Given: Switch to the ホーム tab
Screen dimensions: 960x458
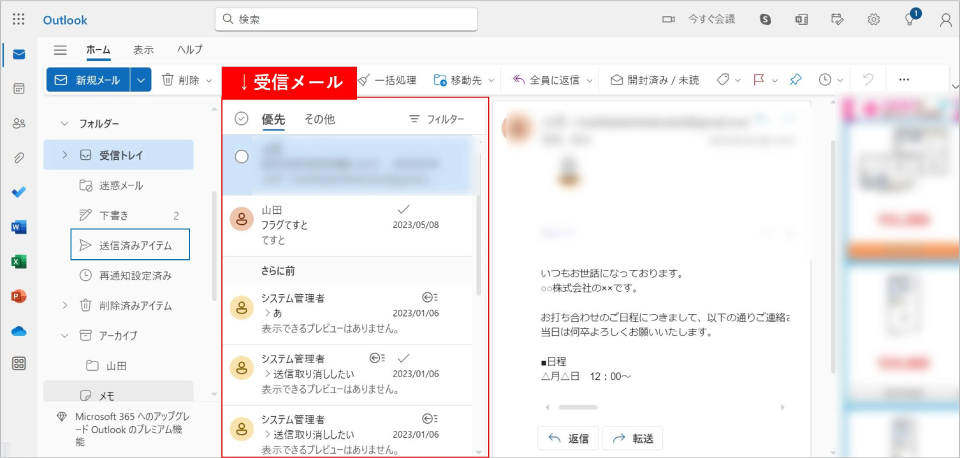Looking at the screenshot, I should pyautogui.click(x=98, y=50).
